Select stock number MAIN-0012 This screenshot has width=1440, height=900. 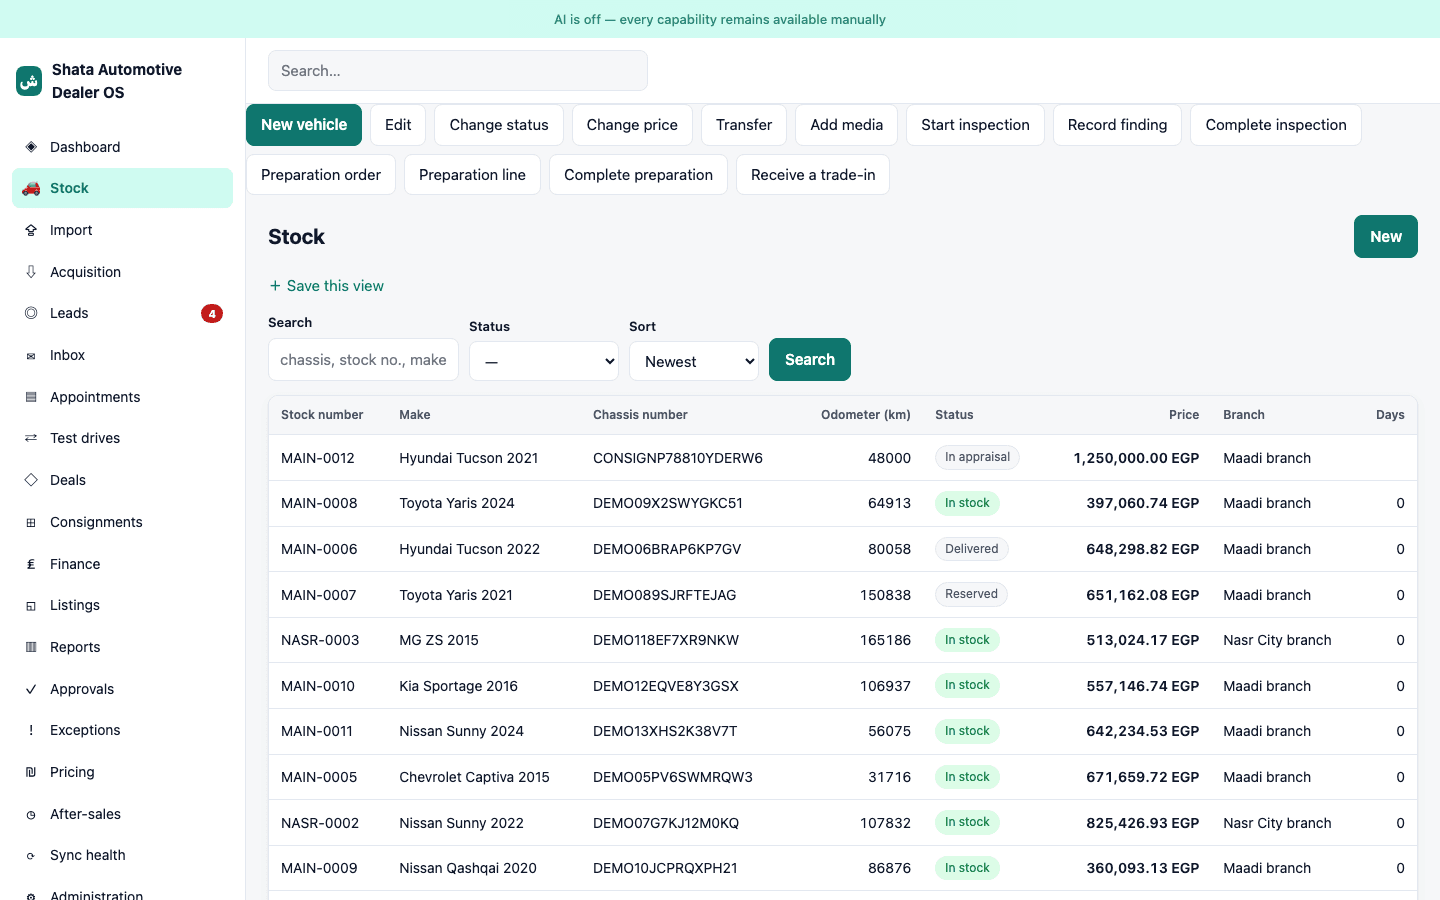(x=318, y=458)
